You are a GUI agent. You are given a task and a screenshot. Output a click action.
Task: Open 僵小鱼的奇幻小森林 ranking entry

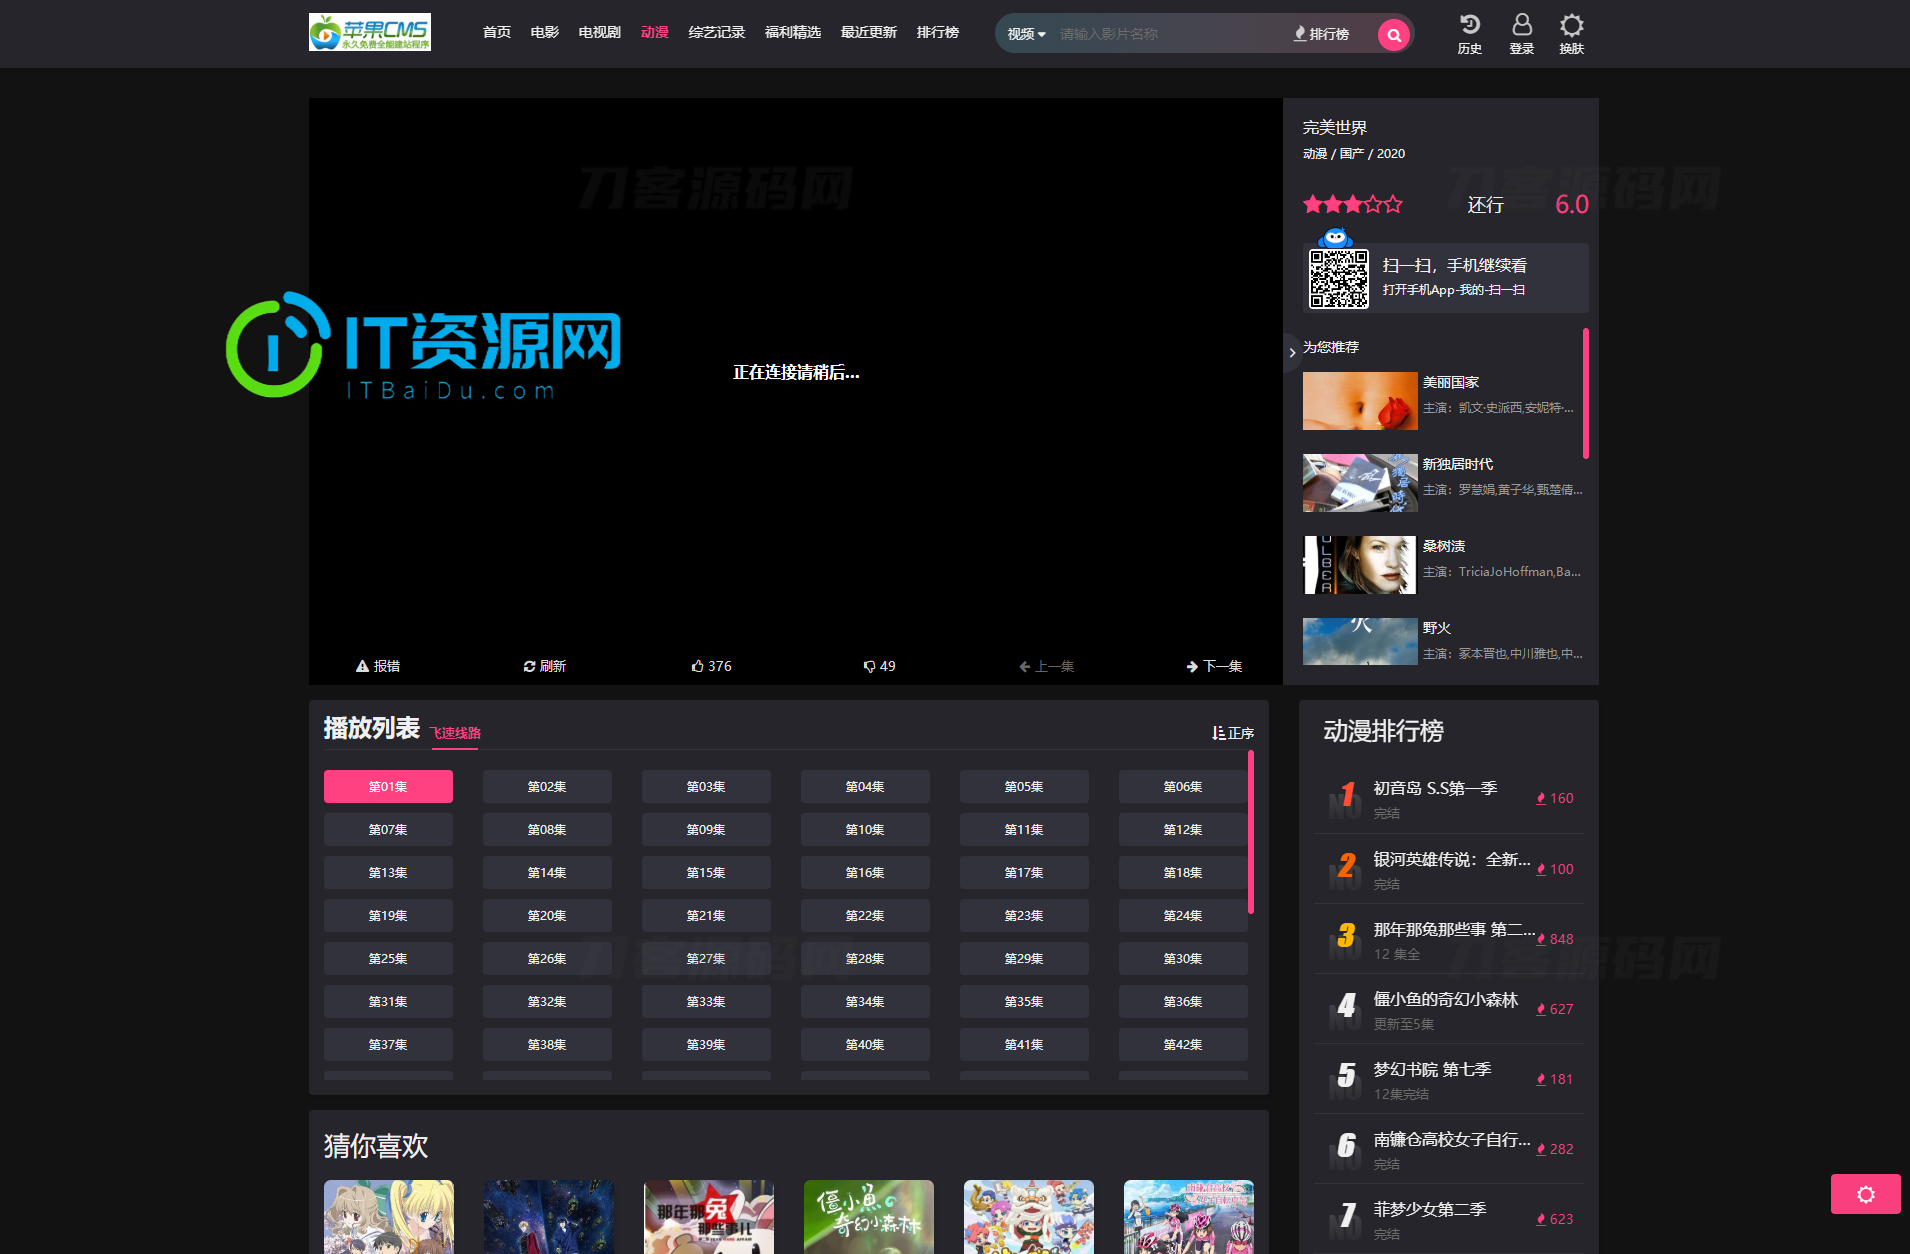click(x=1449, y=1009)
